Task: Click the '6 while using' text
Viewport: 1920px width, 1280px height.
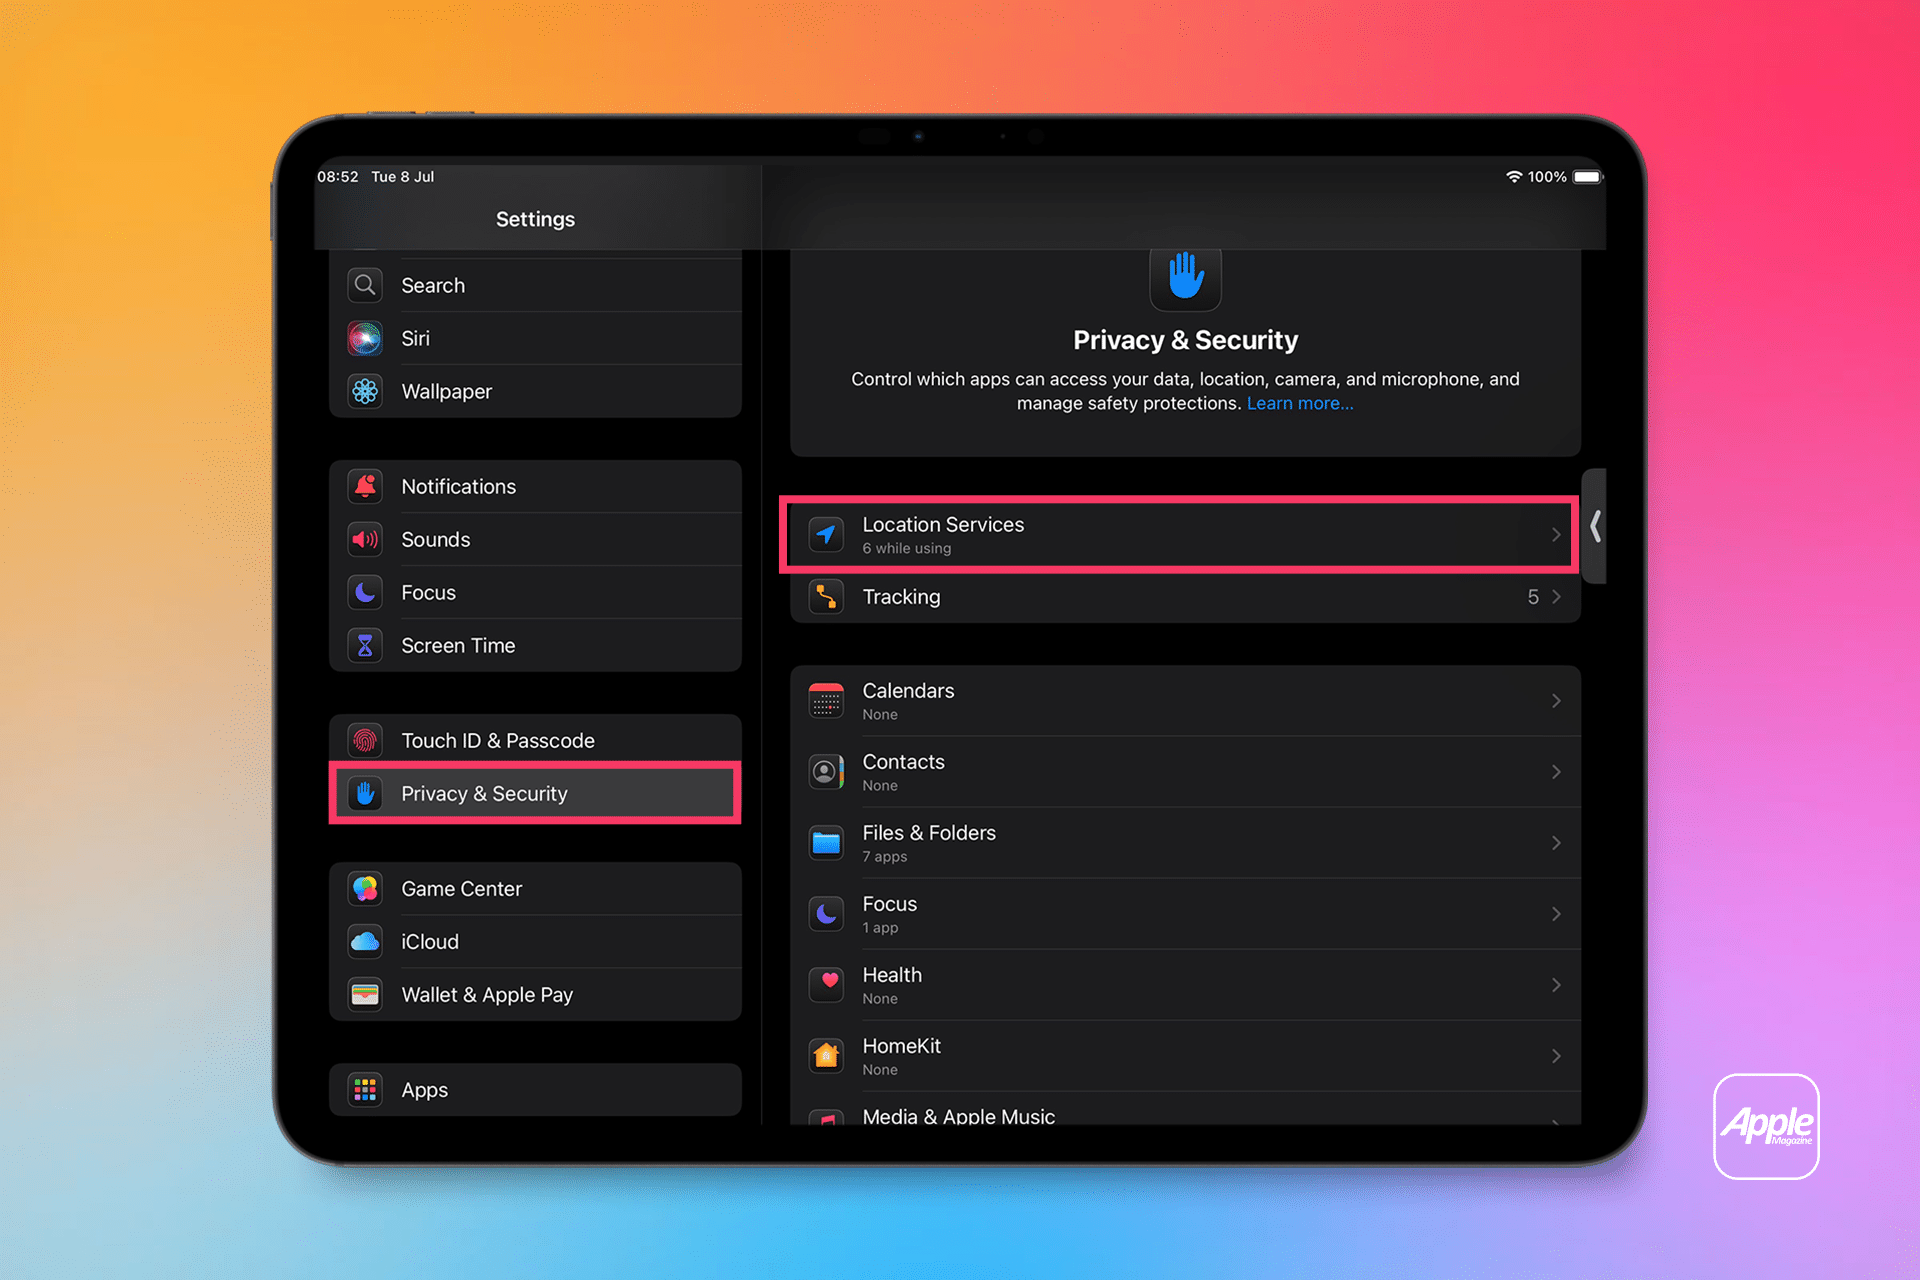Action: click(x=907, y=548)
